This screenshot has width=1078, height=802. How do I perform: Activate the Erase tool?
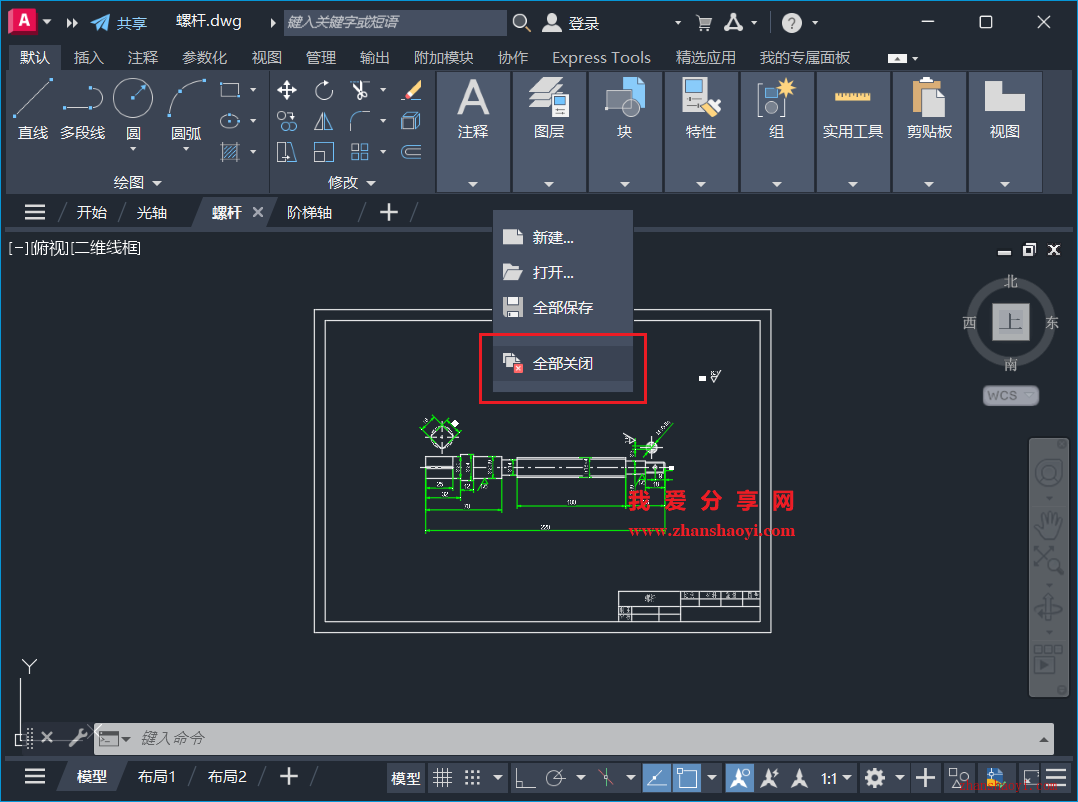click(x=410, y=90)
